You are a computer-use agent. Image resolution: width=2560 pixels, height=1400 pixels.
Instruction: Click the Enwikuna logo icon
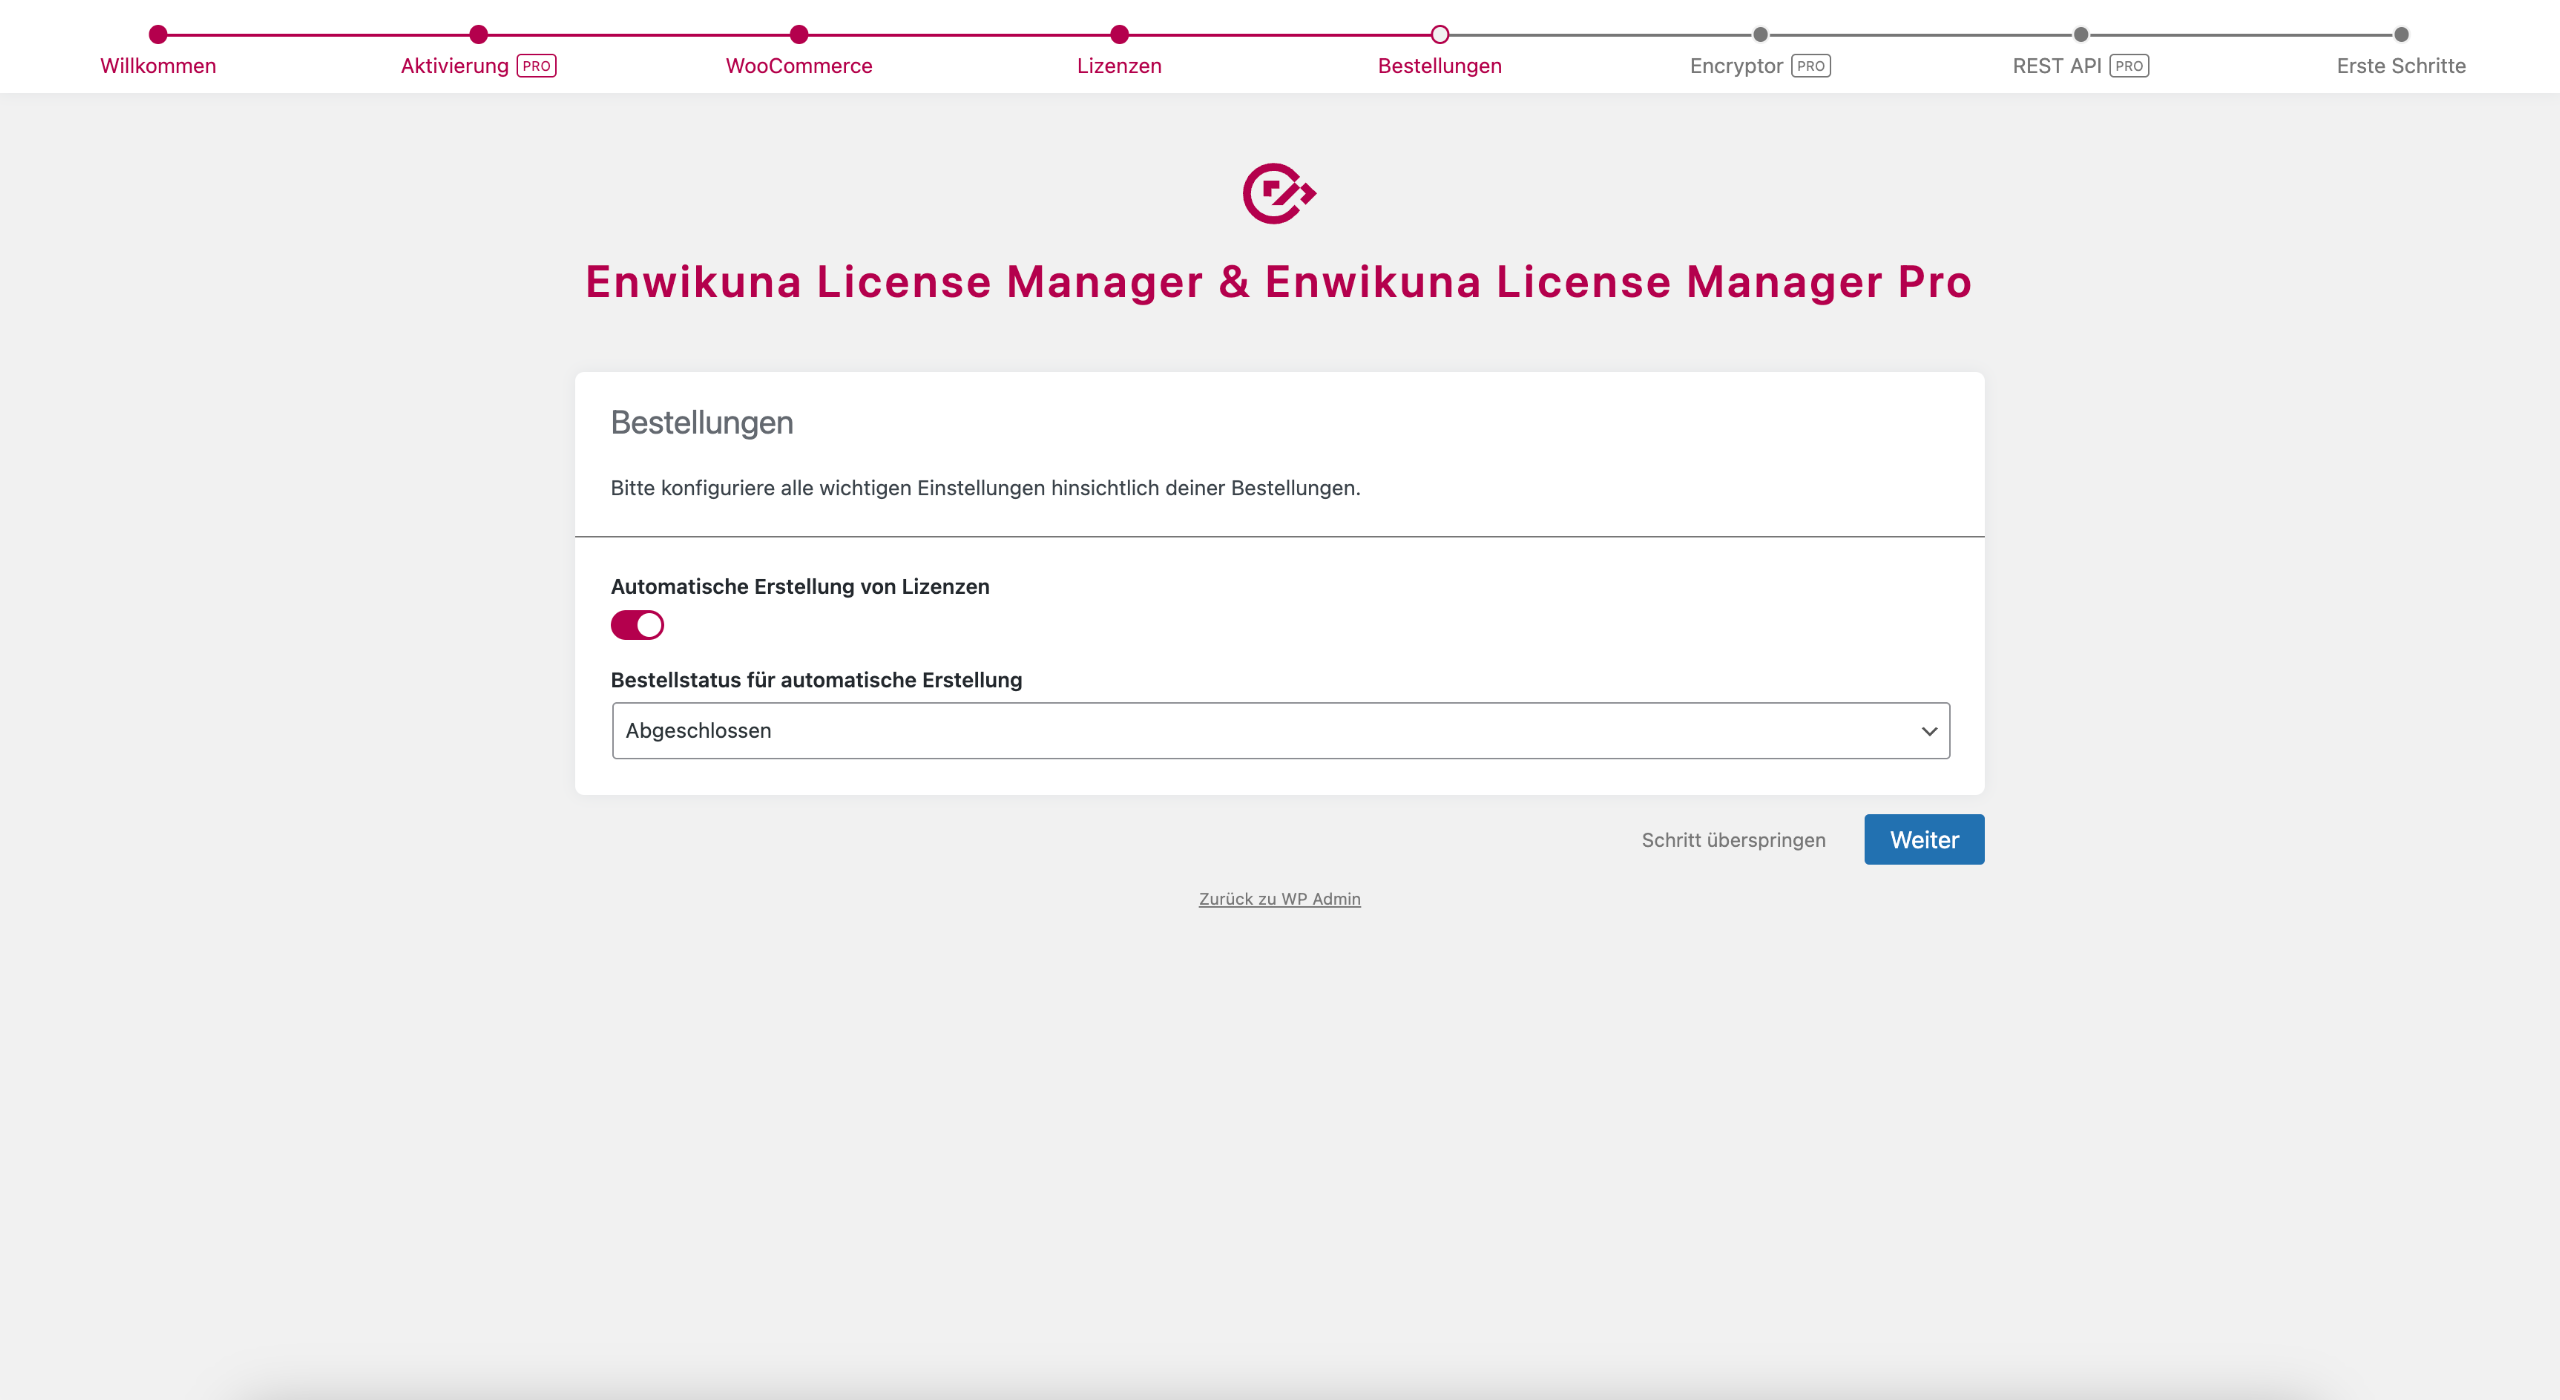coord(1279,193)
